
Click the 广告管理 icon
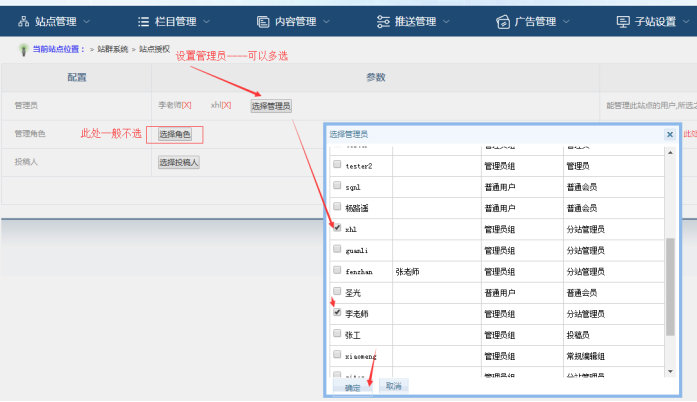click(x=503, y=20)
